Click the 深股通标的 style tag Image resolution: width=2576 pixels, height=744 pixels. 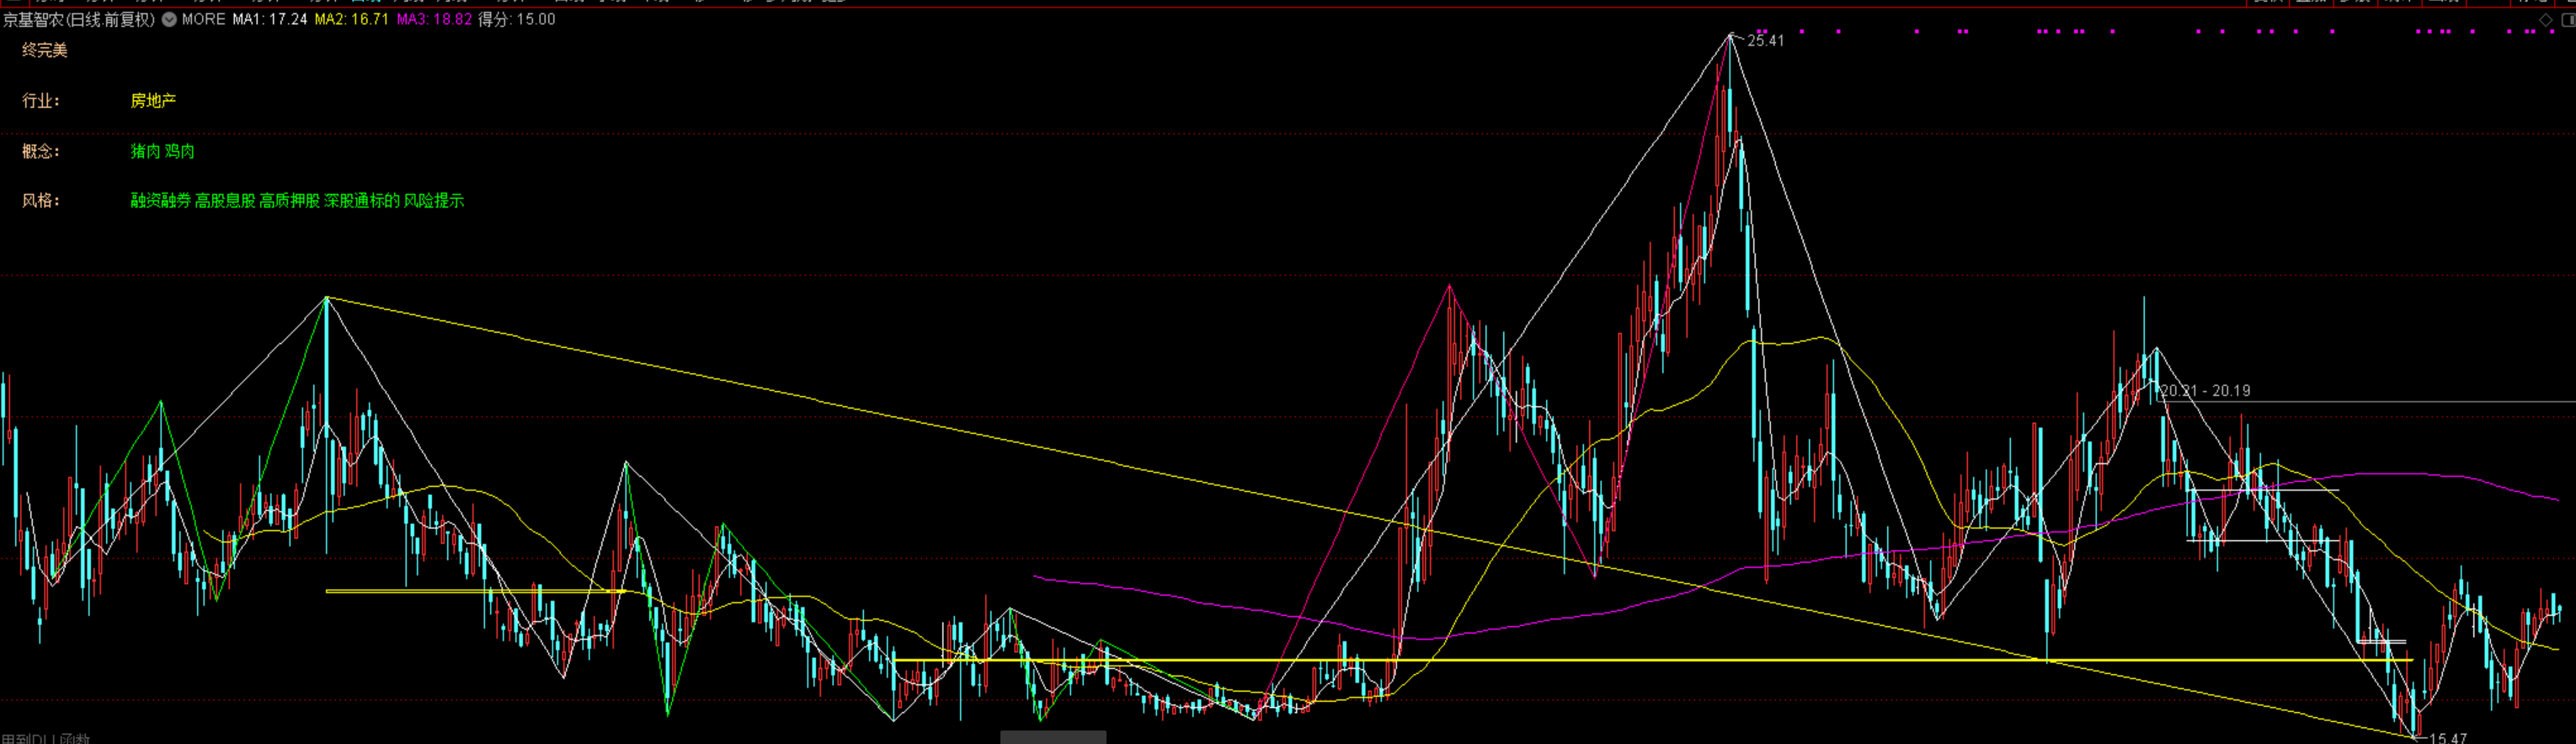click(x=362, y=201)
